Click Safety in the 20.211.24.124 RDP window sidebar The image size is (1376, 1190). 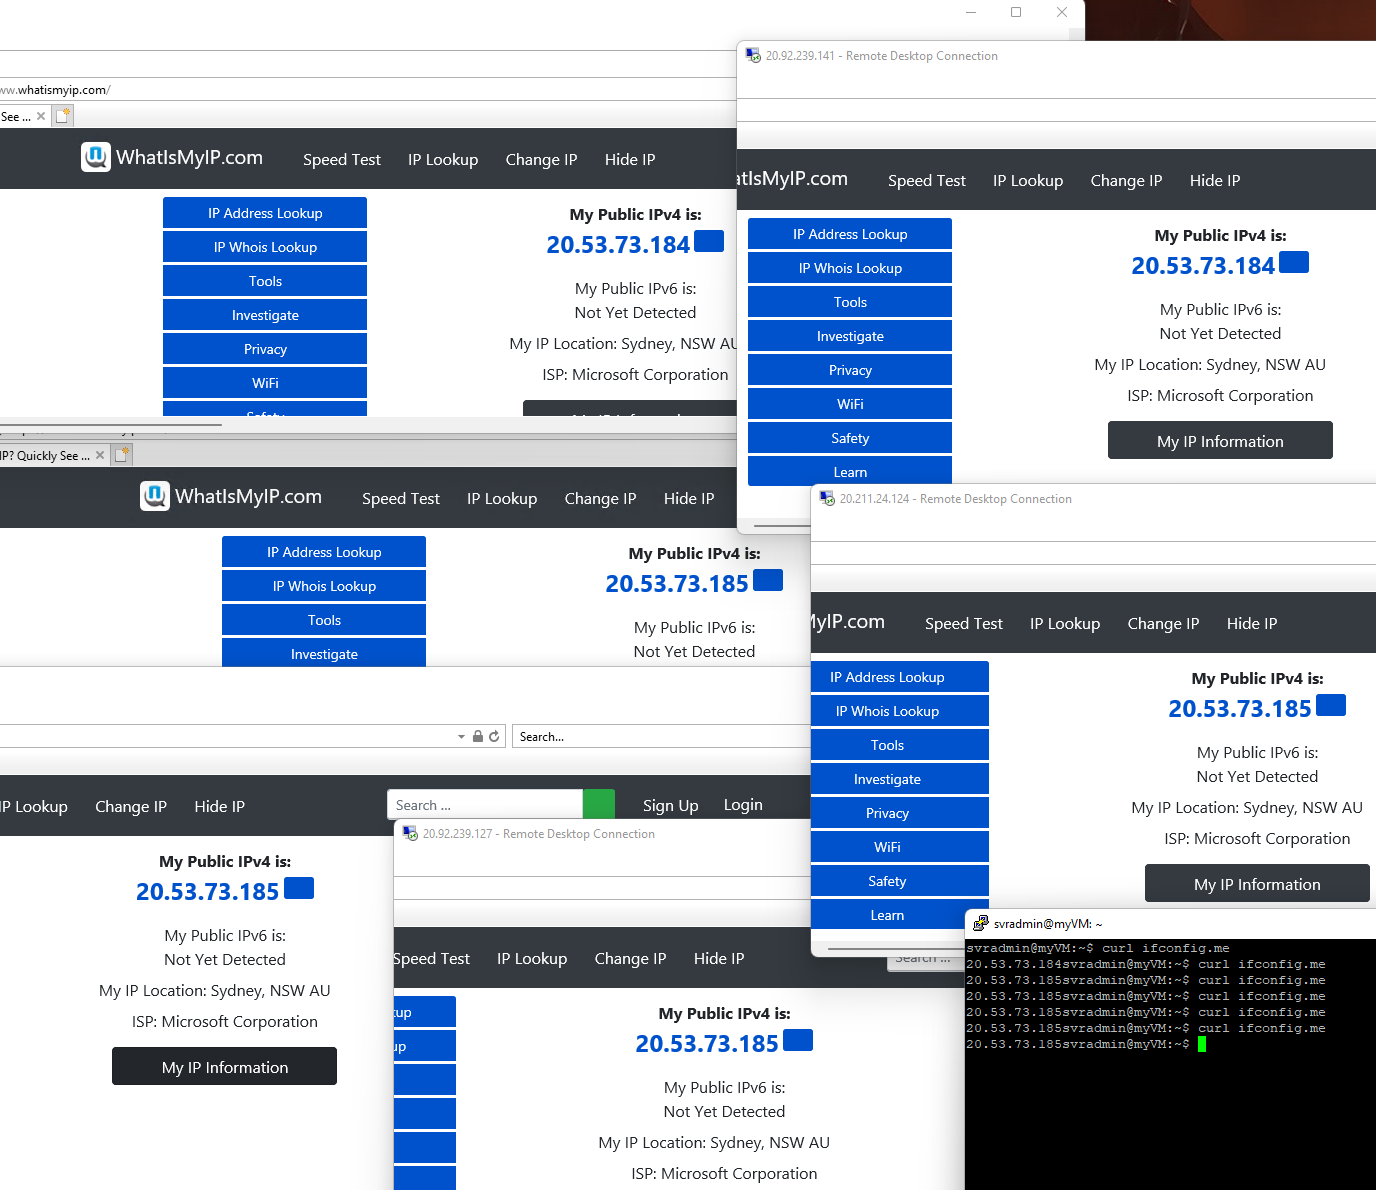pyautogui.click(x=900, y=881)
